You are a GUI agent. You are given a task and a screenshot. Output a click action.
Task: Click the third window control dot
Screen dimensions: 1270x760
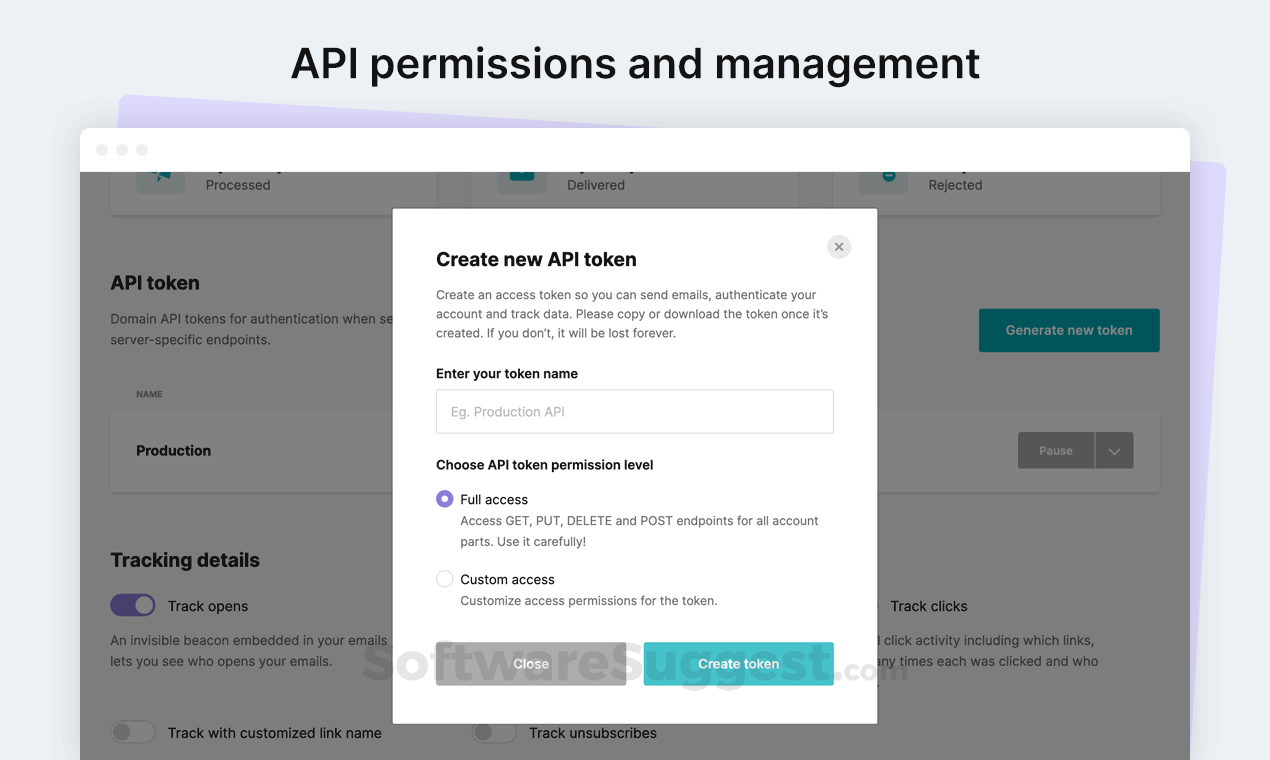click(142, 150)
